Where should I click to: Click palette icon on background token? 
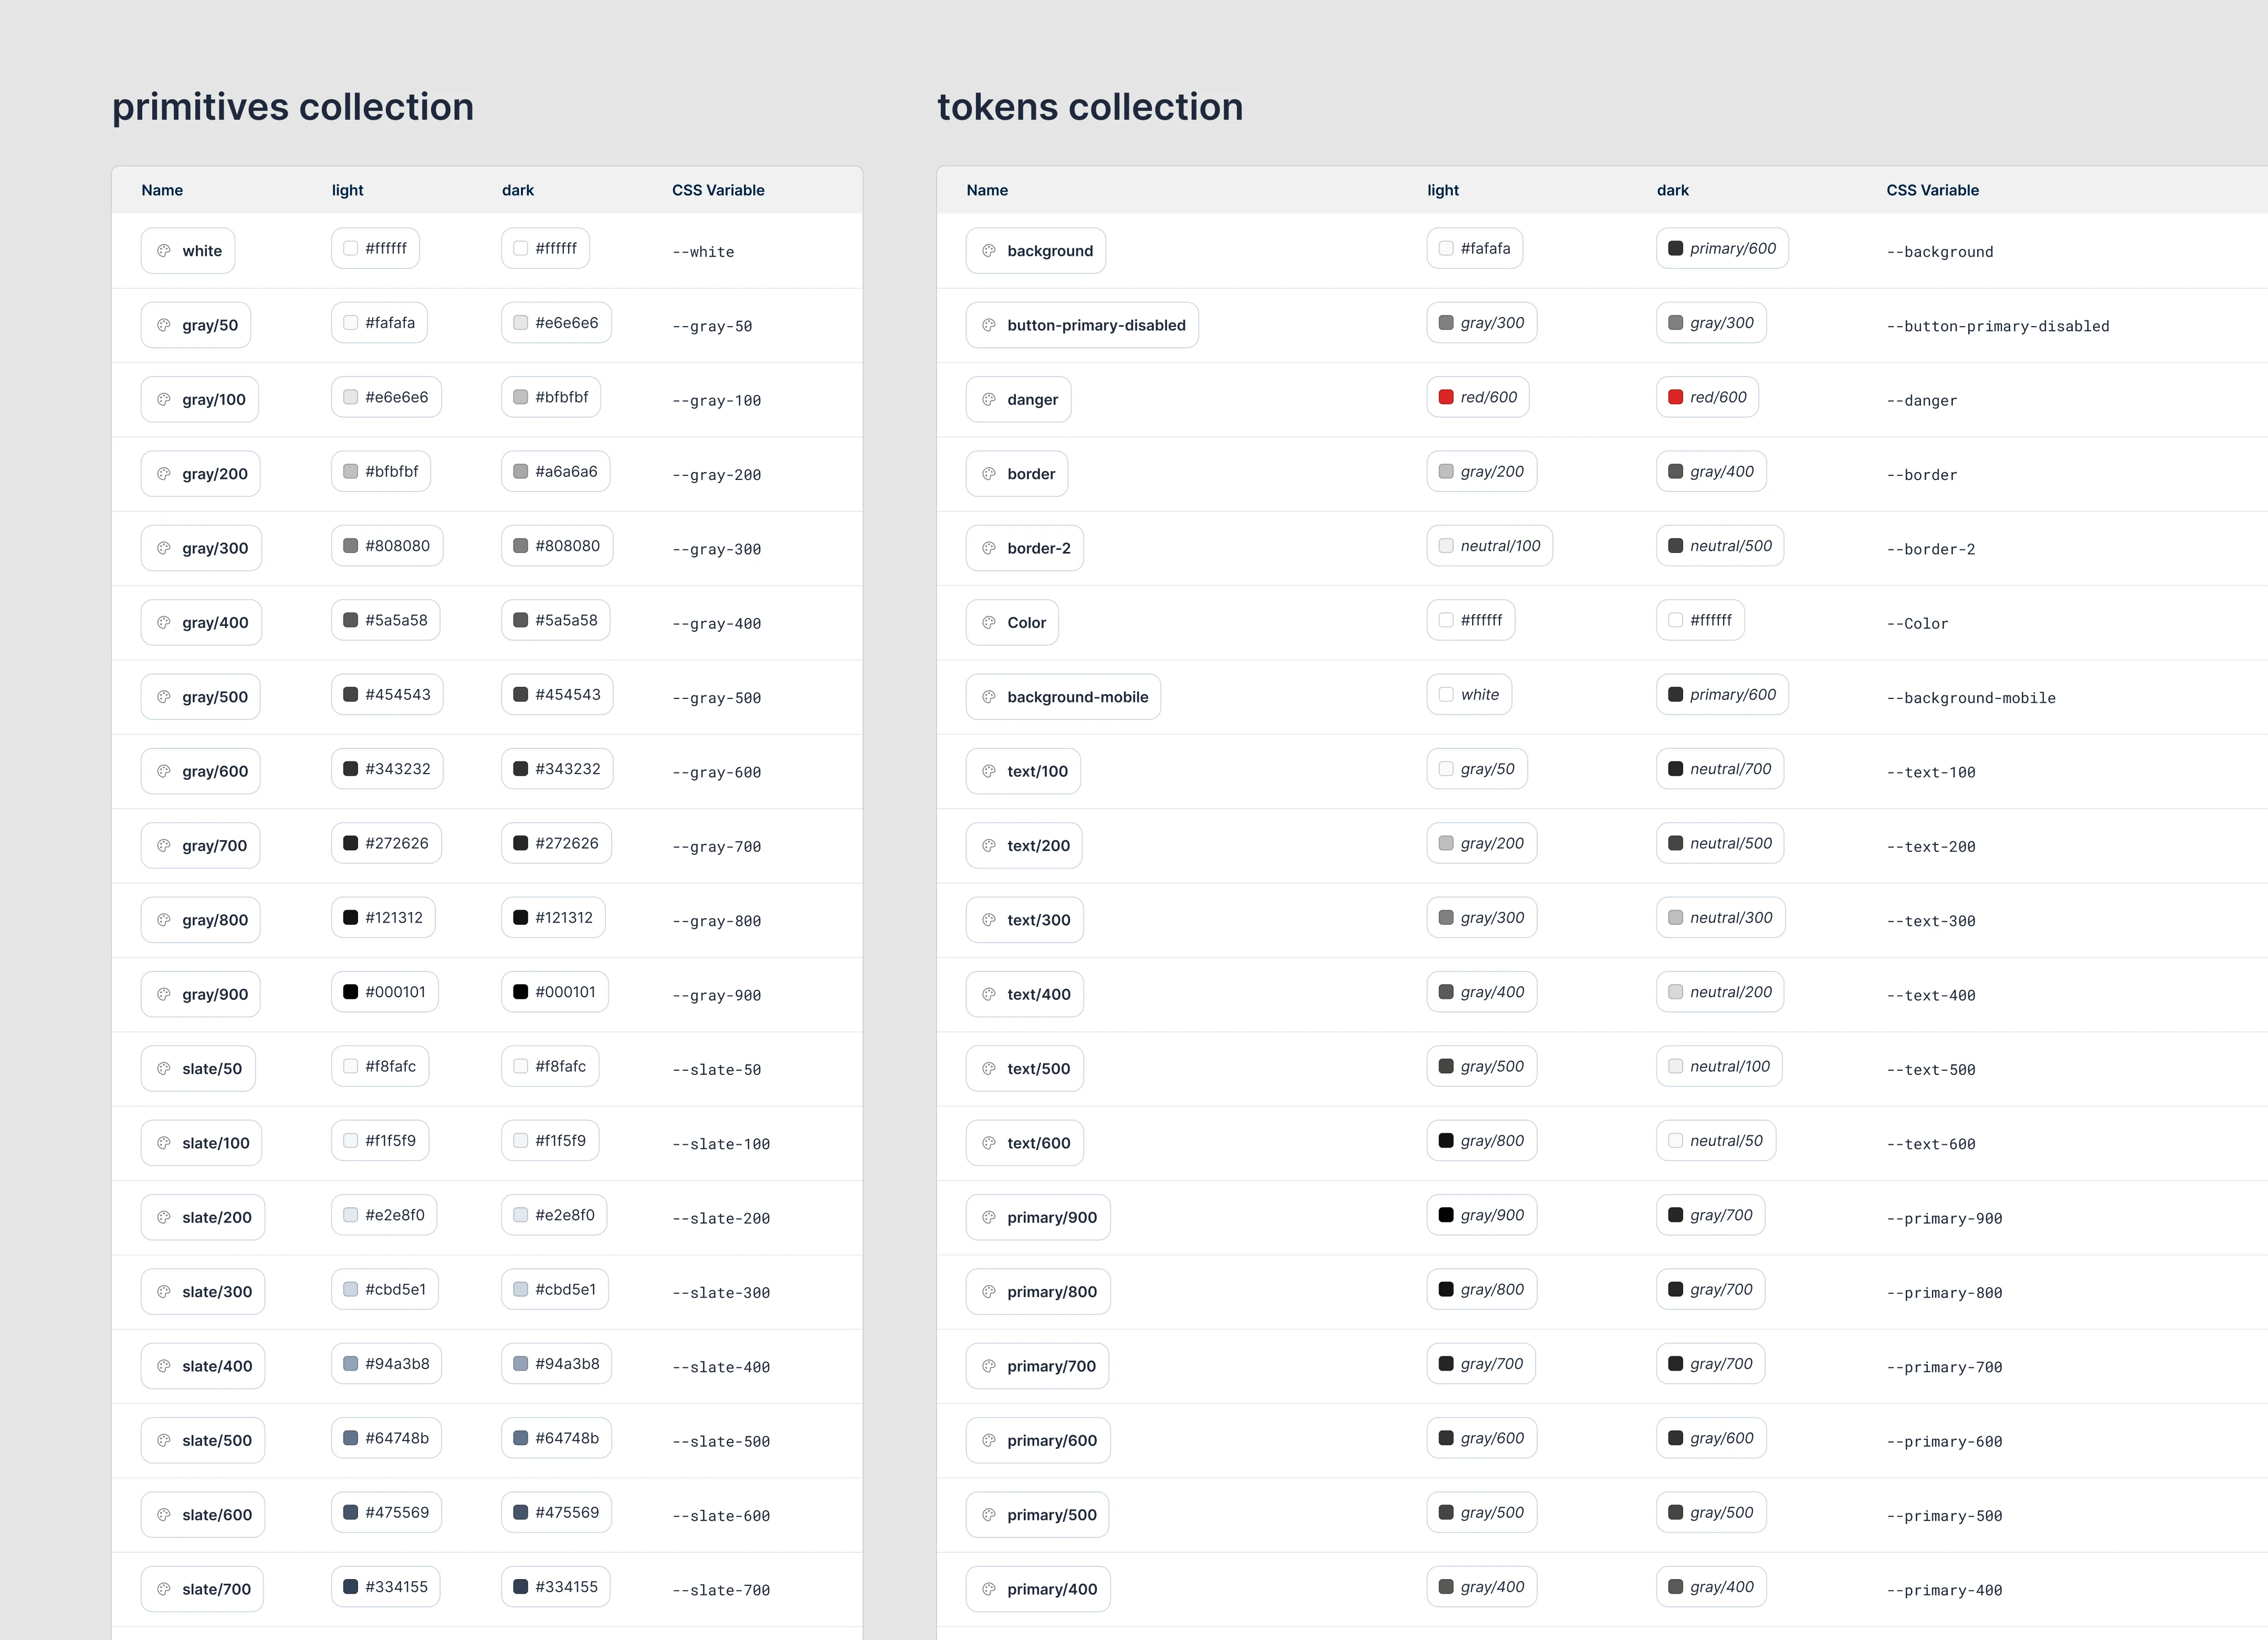point(989,251)
